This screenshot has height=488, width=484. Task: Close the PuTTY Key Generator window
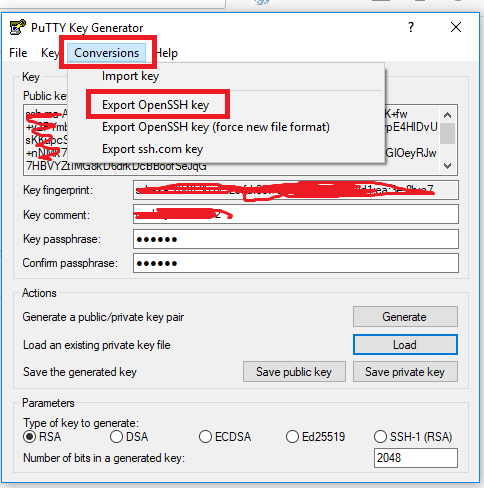pyautogui.click(x=456, y=27)
